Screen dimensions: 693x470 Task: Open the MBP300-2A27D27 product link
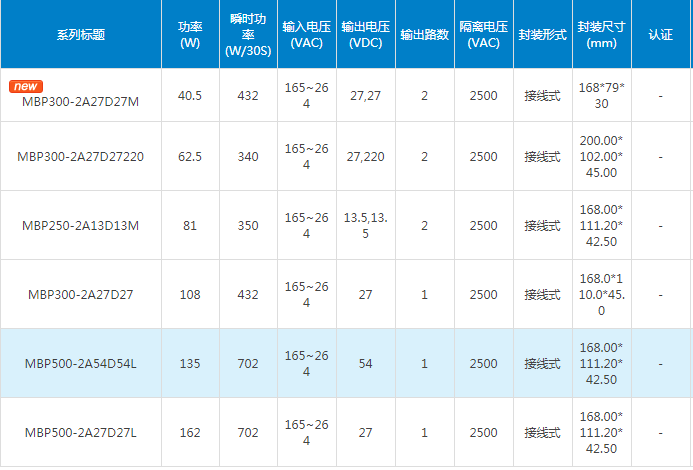(81, 295)
